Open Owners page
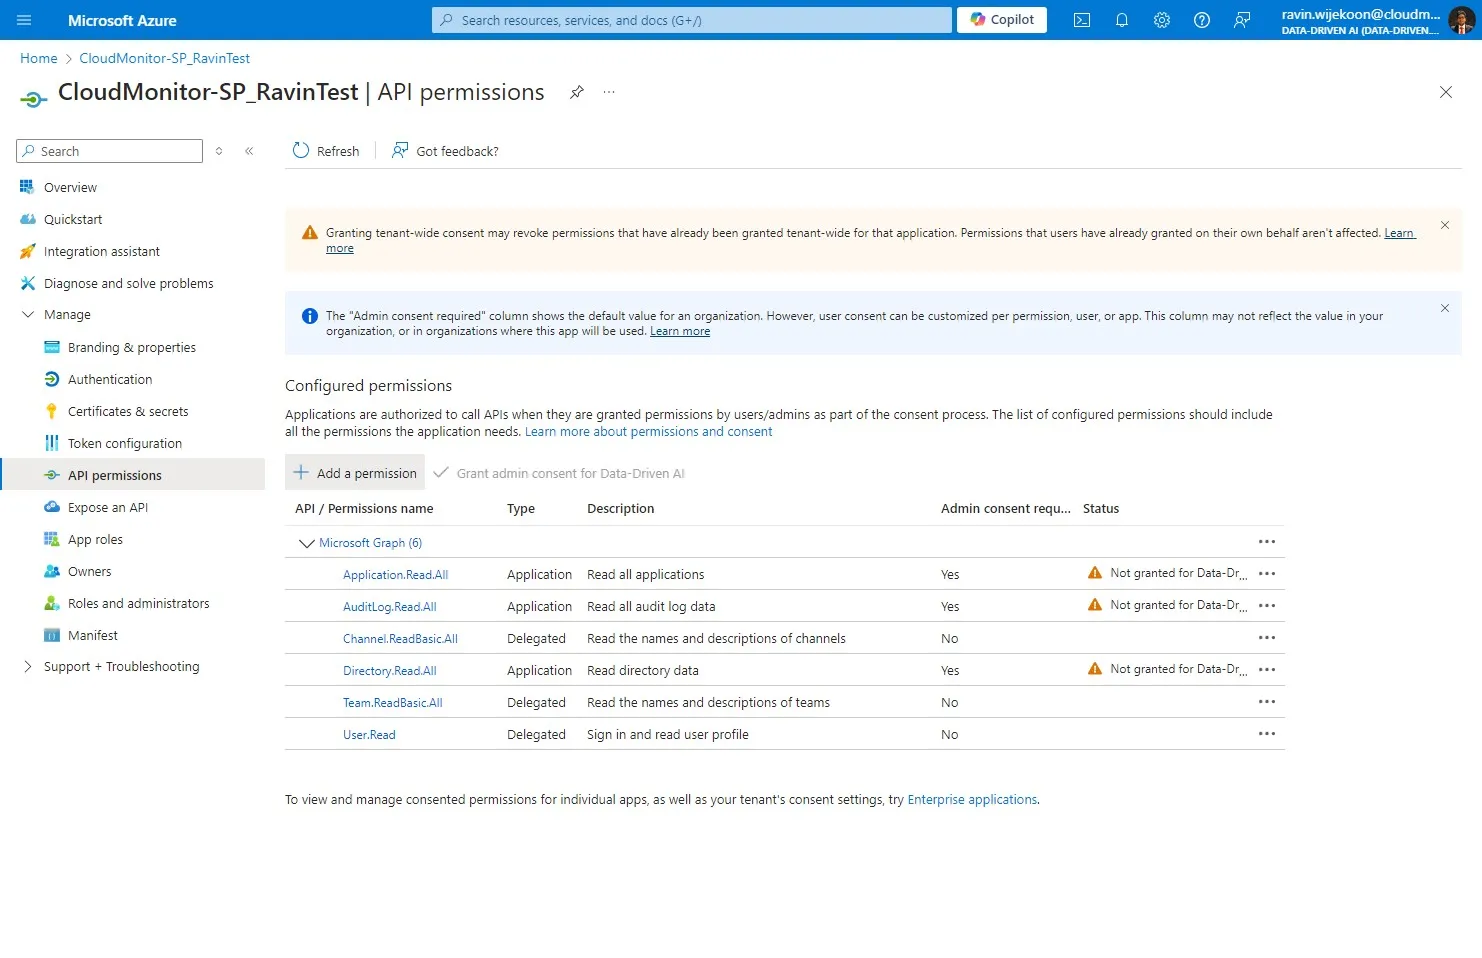The width and height of the screenshot is (1482, 958). click(x=90, y=571)
